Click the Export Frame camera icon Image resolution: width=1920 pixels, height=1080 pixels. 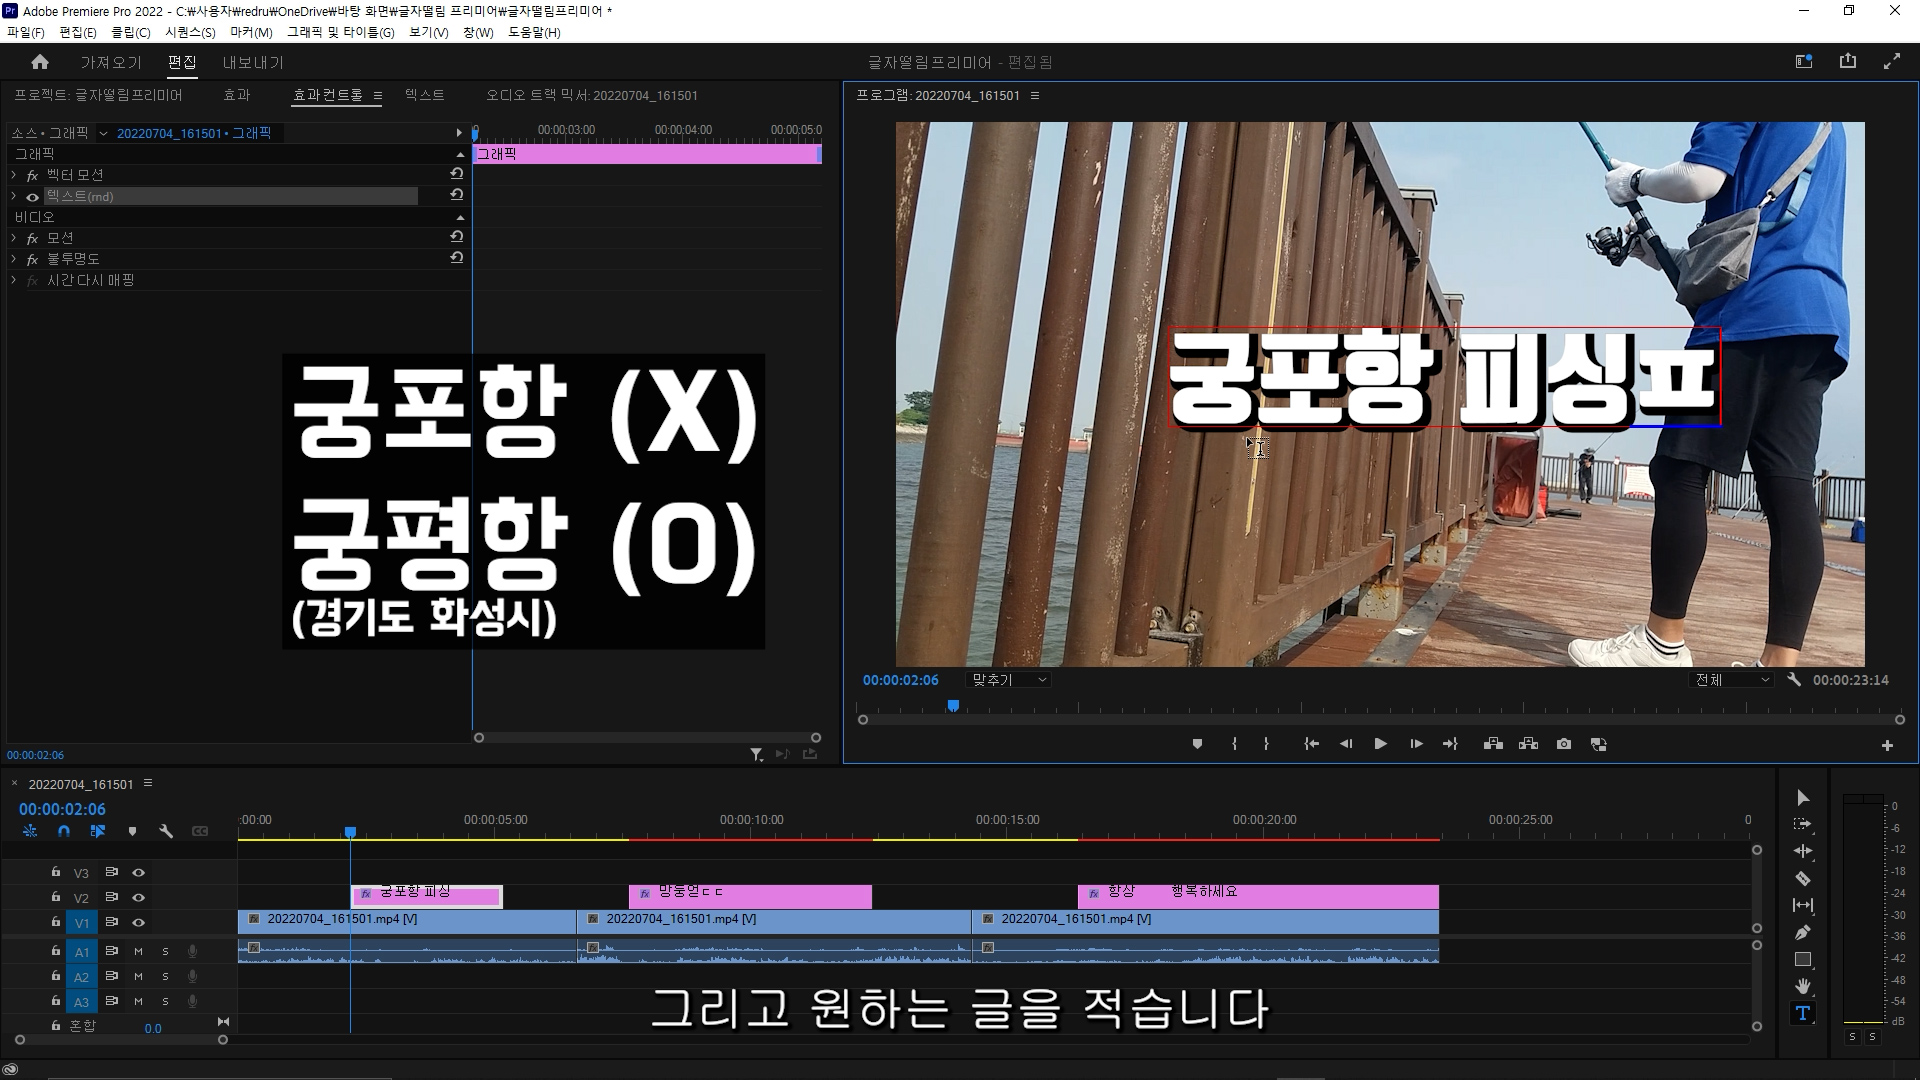(x=1564, y=744)
